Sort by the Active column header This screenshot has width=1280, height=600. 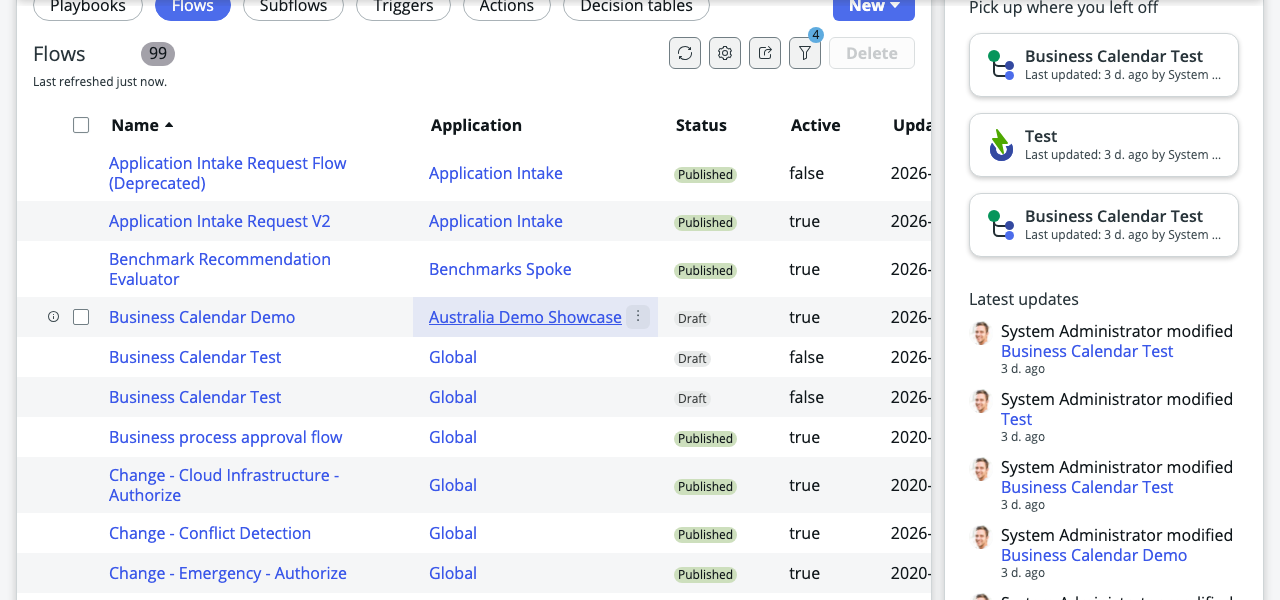pyautogui.click(x=815, y=125)
